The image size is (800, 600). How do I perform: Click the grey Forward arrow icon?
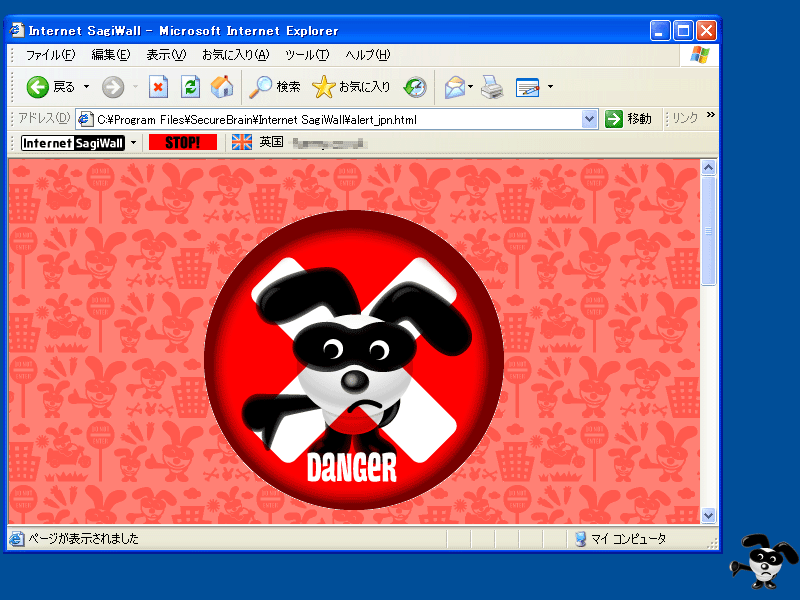click(113, 87)
